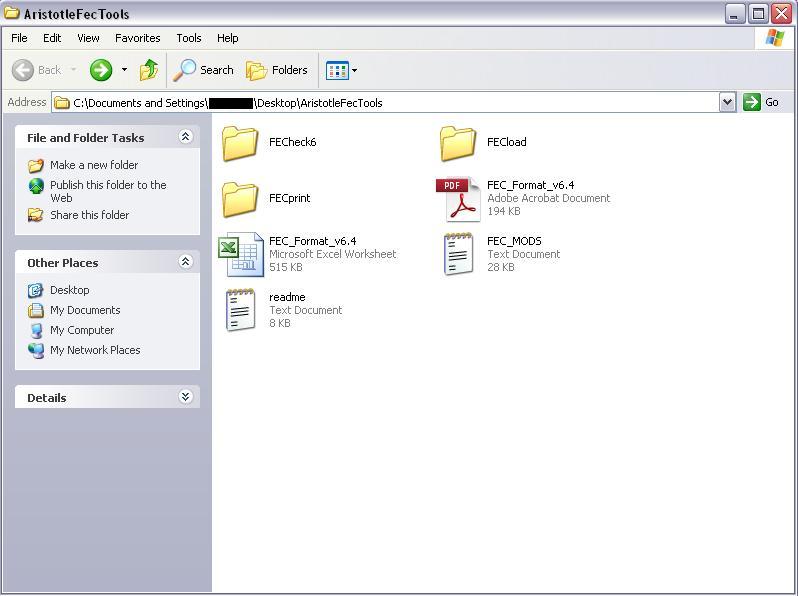Viewport: 798px width, 596px height.
Task: Click the FEC_MODS file name
Action: pyautogui.click(x=514, y=241)
